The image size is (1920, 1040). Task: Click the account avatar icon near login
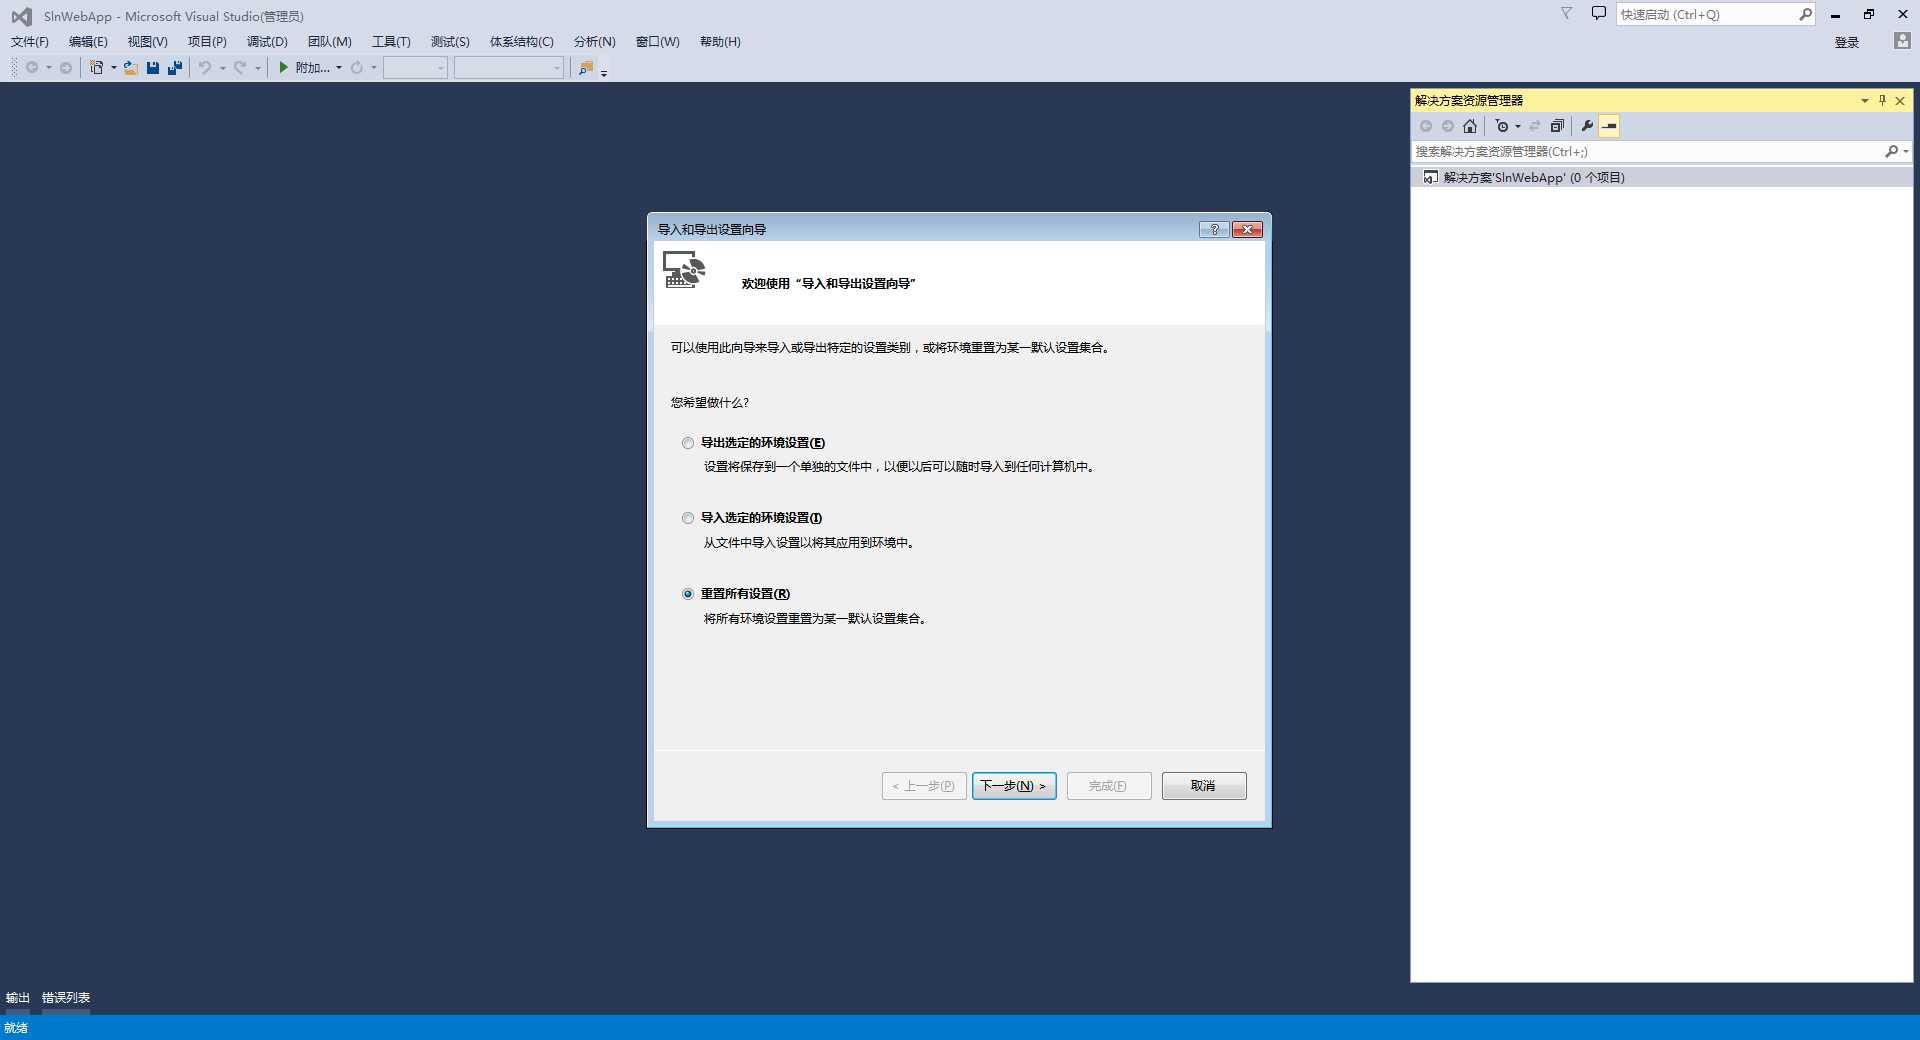pyautogui.click(x=1902, y=41)
